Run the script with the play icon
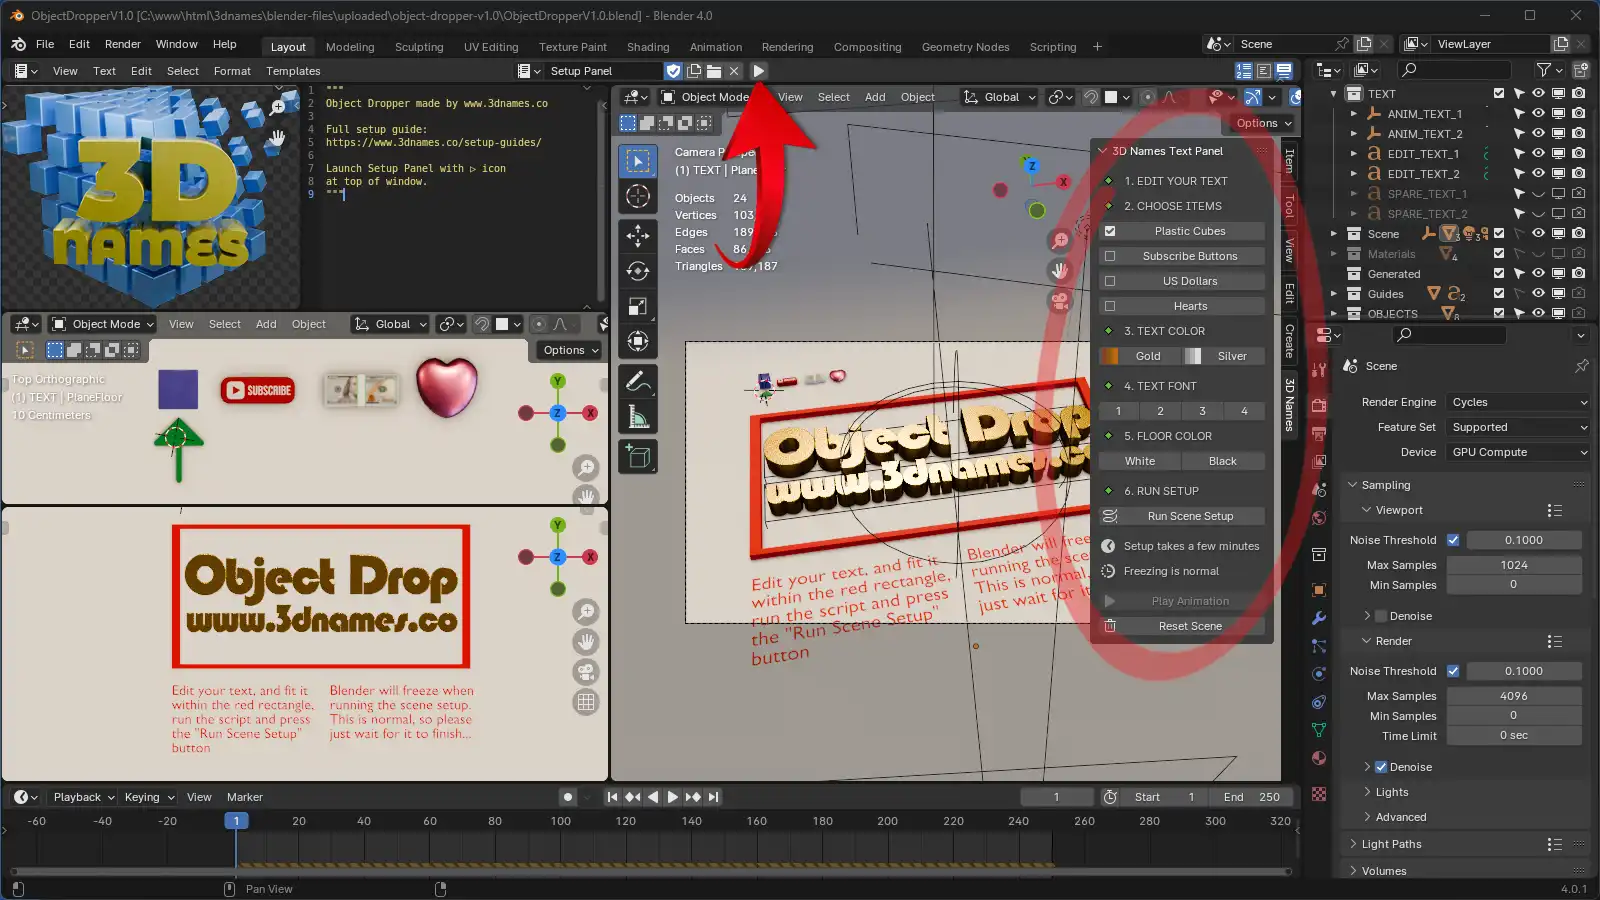This screenshot has width=1600, height=900. (758, 71)
